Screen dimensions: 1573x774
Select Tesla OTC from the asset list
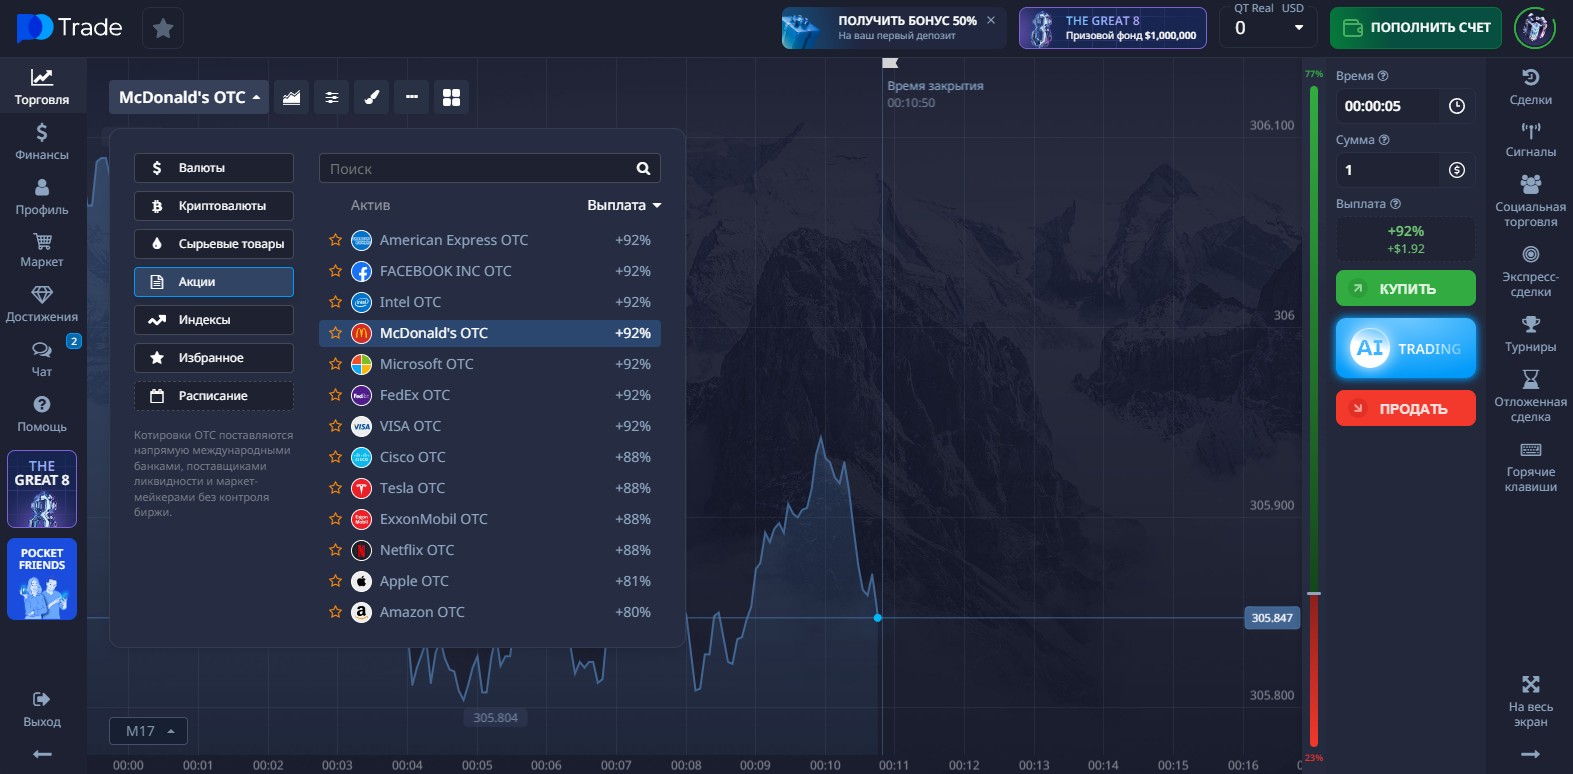click(x=490, y=488)
